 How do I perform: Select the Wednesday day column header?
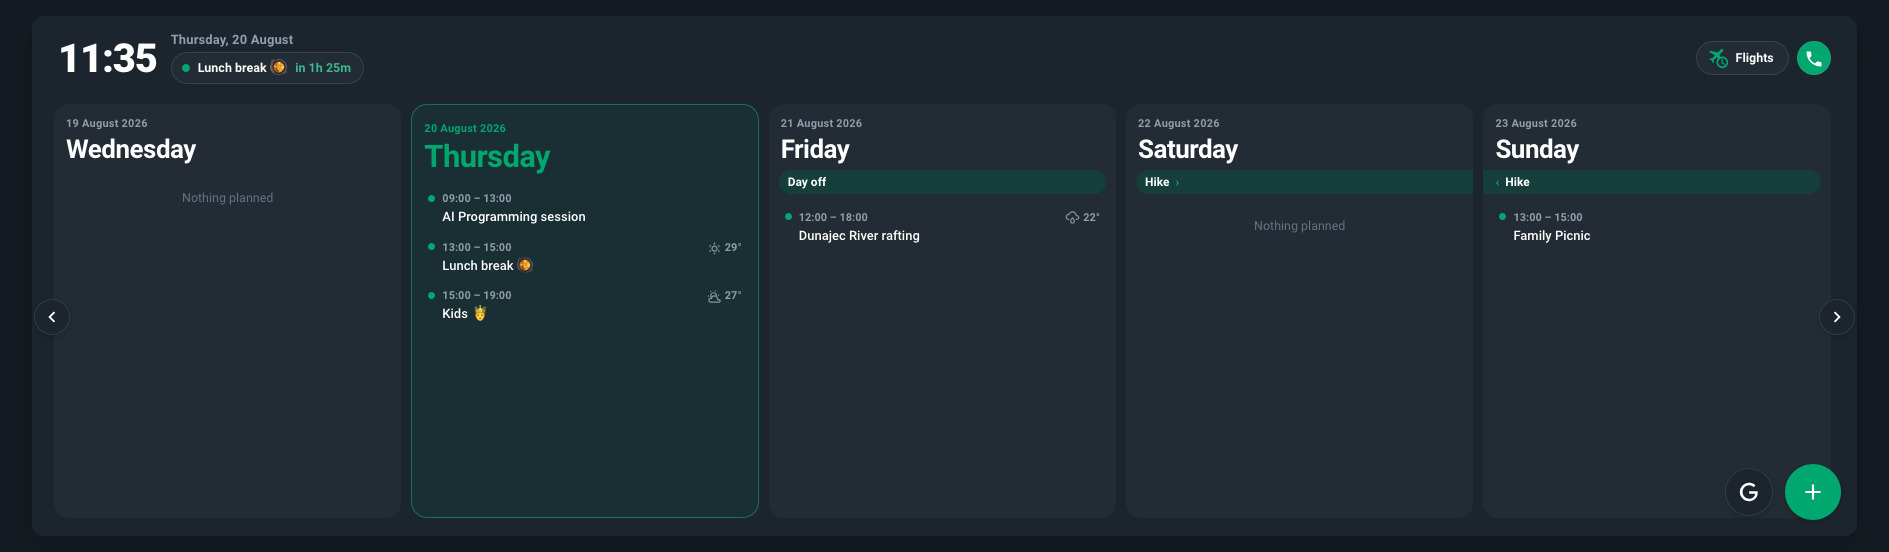point(131,140)
